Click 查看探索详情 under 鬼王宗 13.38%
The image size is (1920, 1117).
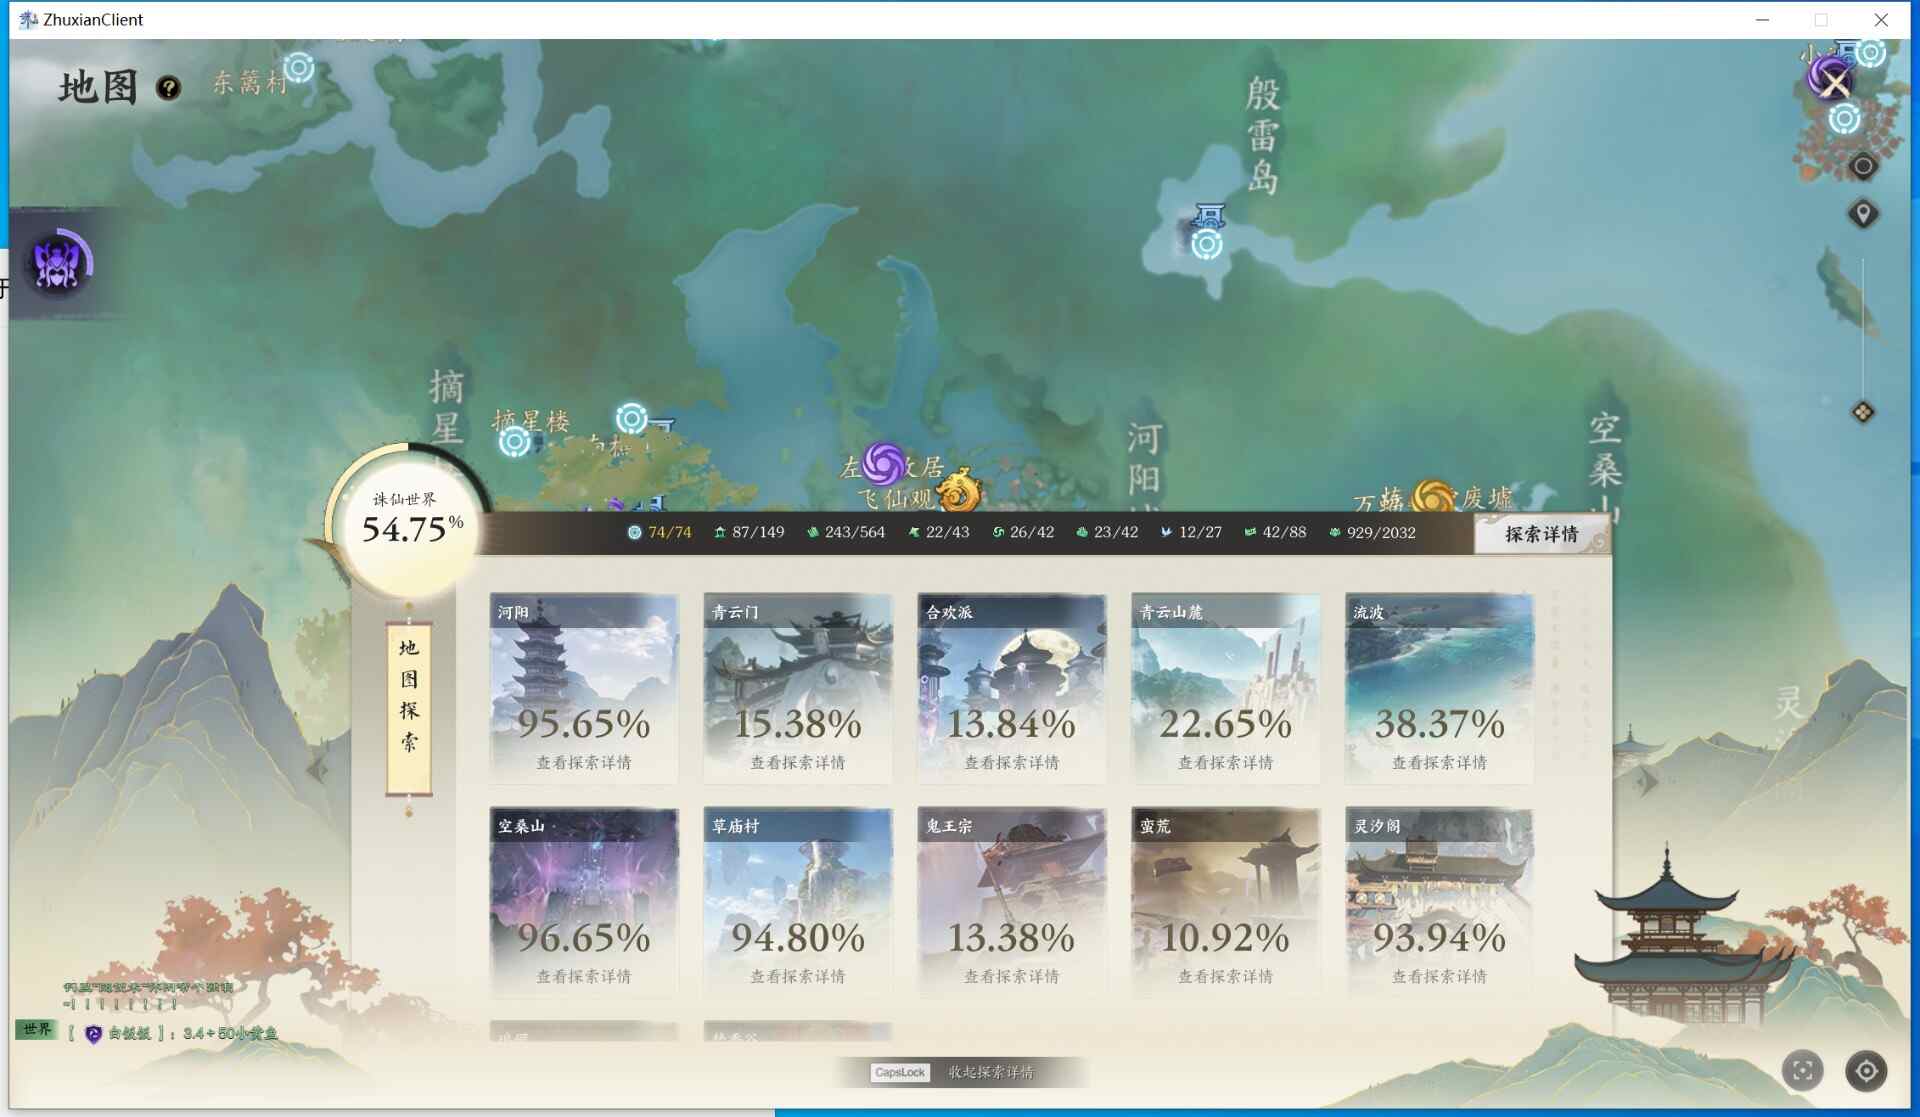(x=1012, y=977)
